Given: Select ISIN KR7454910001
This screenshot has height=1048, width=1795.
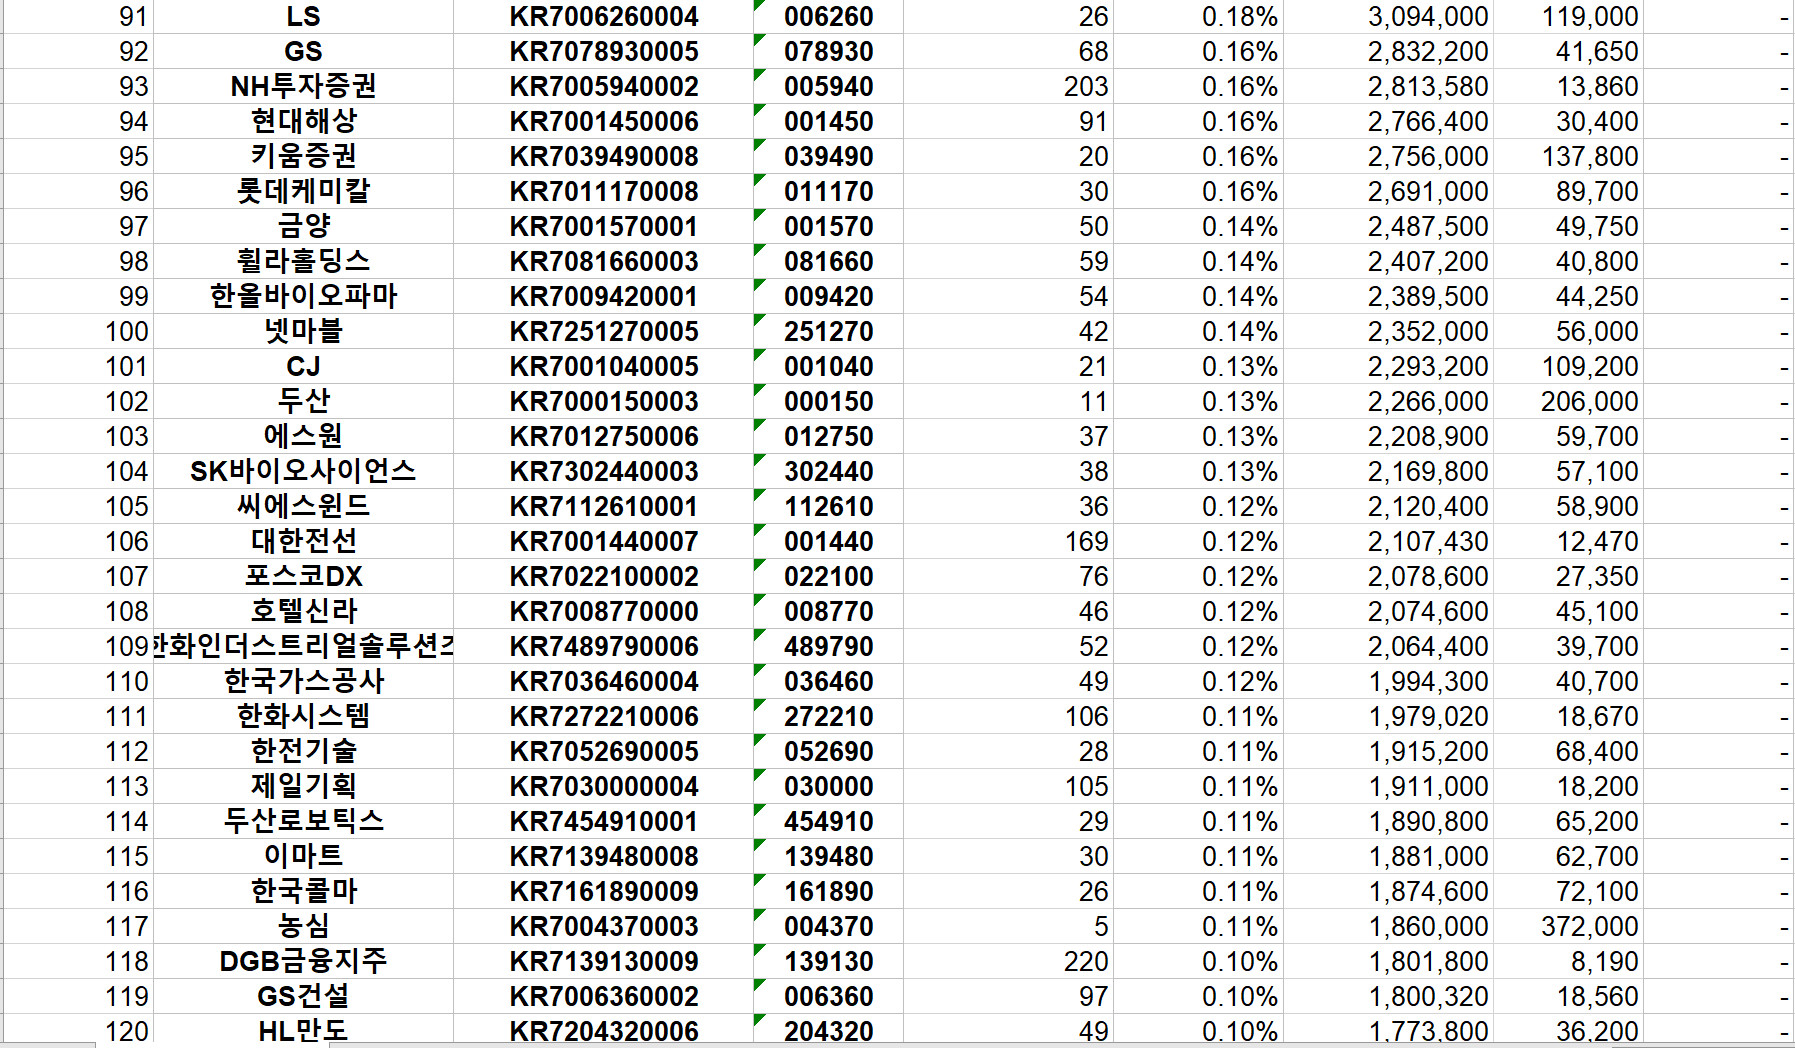Looking at the screenshot, I should (603, 822).
